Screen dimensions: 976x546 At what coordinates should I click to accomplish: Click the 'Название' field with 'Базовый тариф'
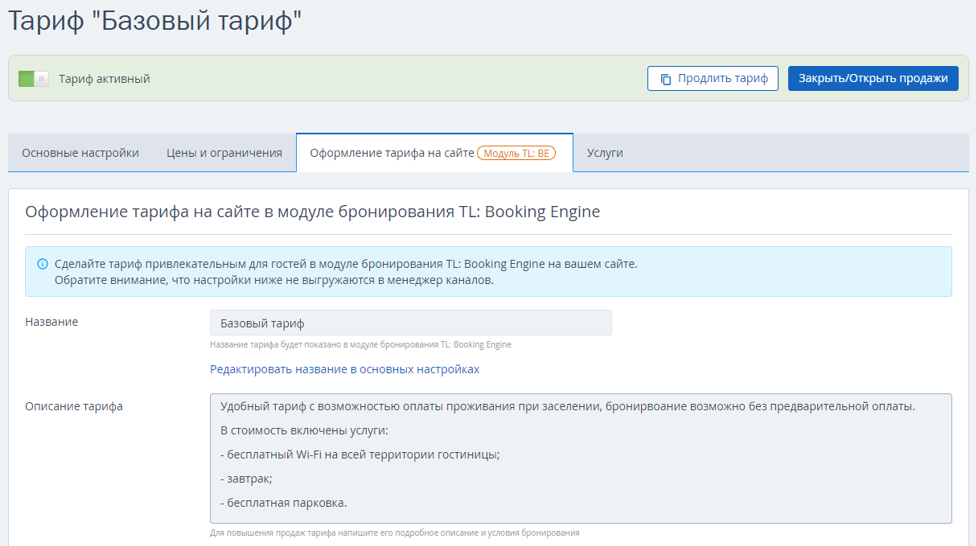tap(411, 323)
